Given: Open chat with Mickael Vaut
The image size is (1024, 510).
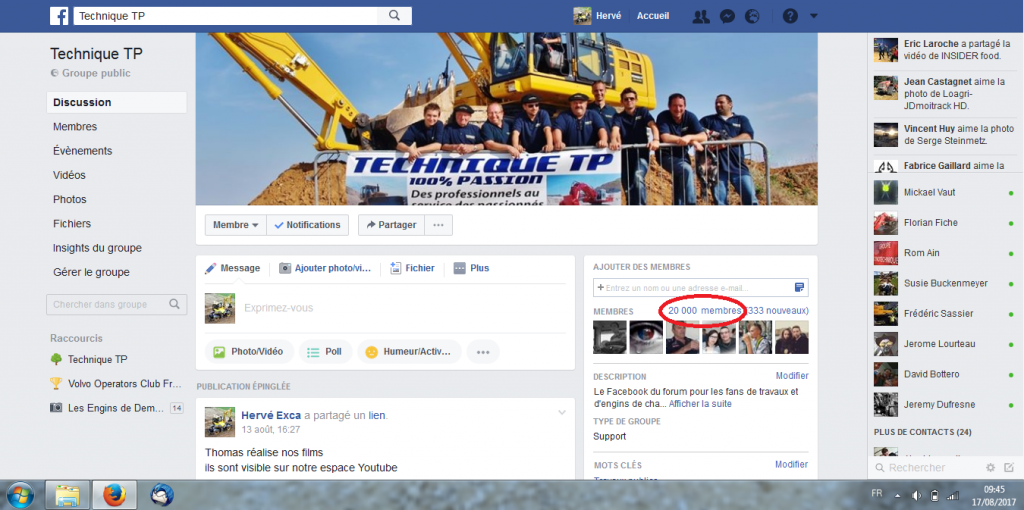Looking at the screenshot, I should [x=945, y=193].
